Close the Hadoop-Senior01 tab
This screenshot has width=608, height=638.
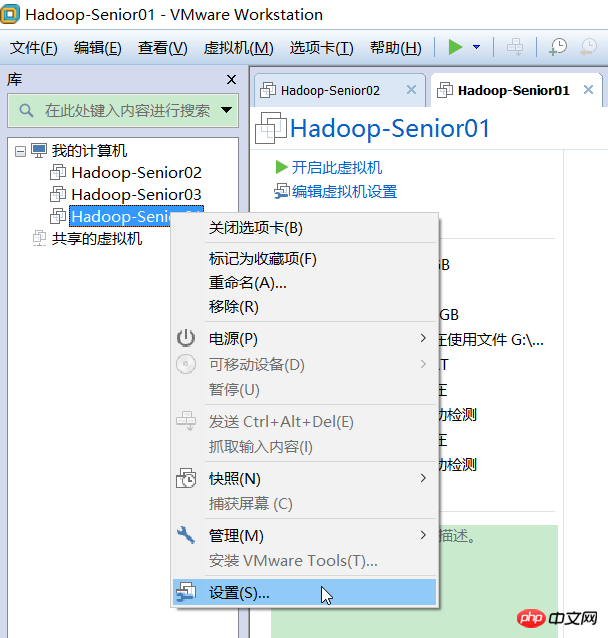588,90
